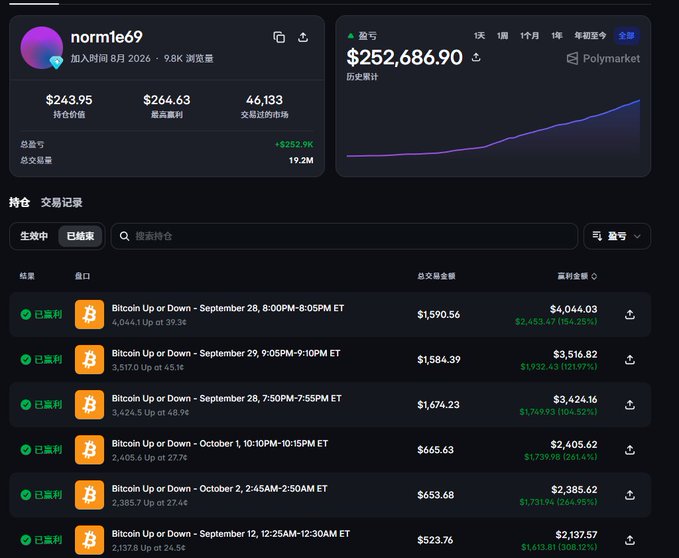679x558 pixels.
Task: Share the September 12, 12:25AM-12:30AM position
Action: (x=630, y=540)
